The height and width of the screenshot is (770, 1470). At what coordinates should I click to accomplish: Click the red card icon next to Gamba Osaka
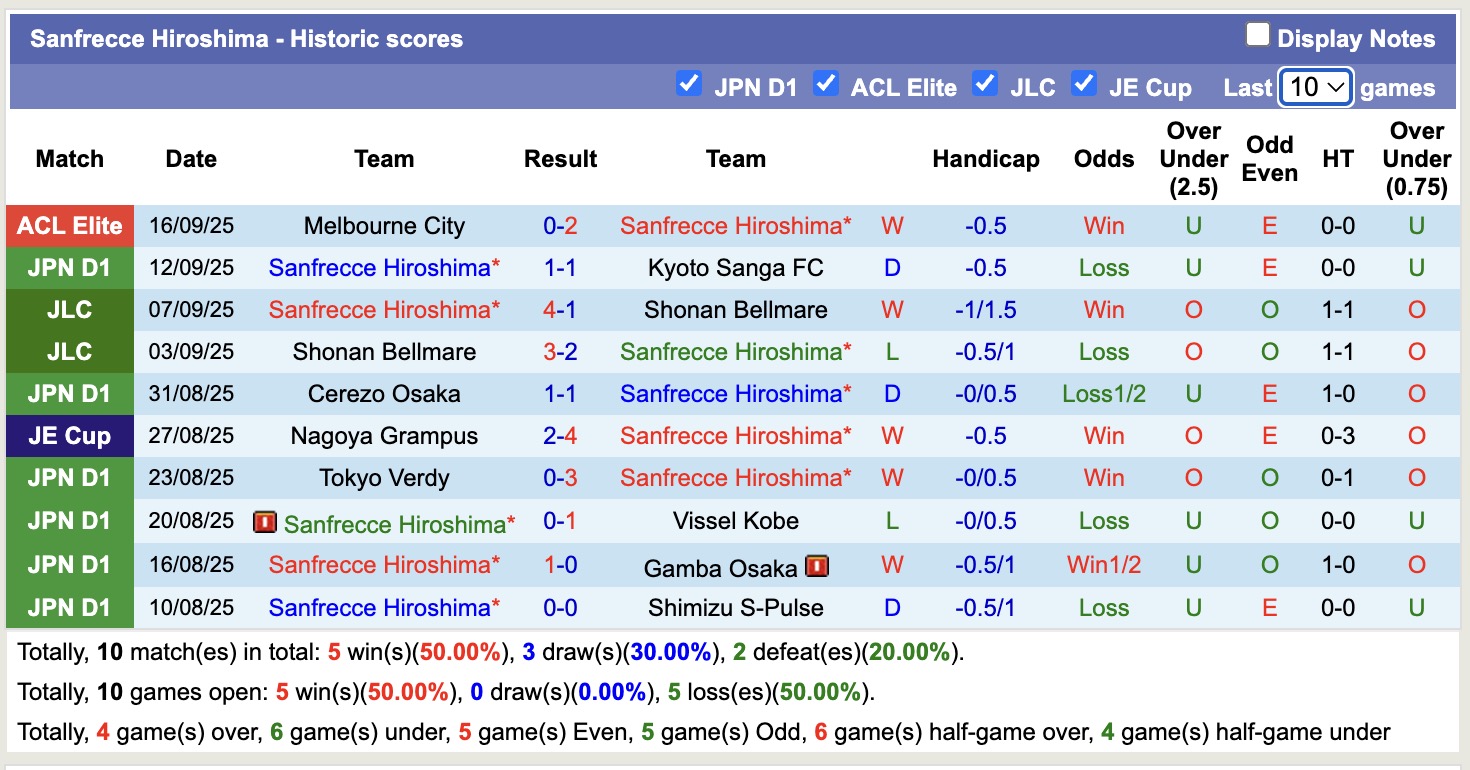[x=818, y=566]
